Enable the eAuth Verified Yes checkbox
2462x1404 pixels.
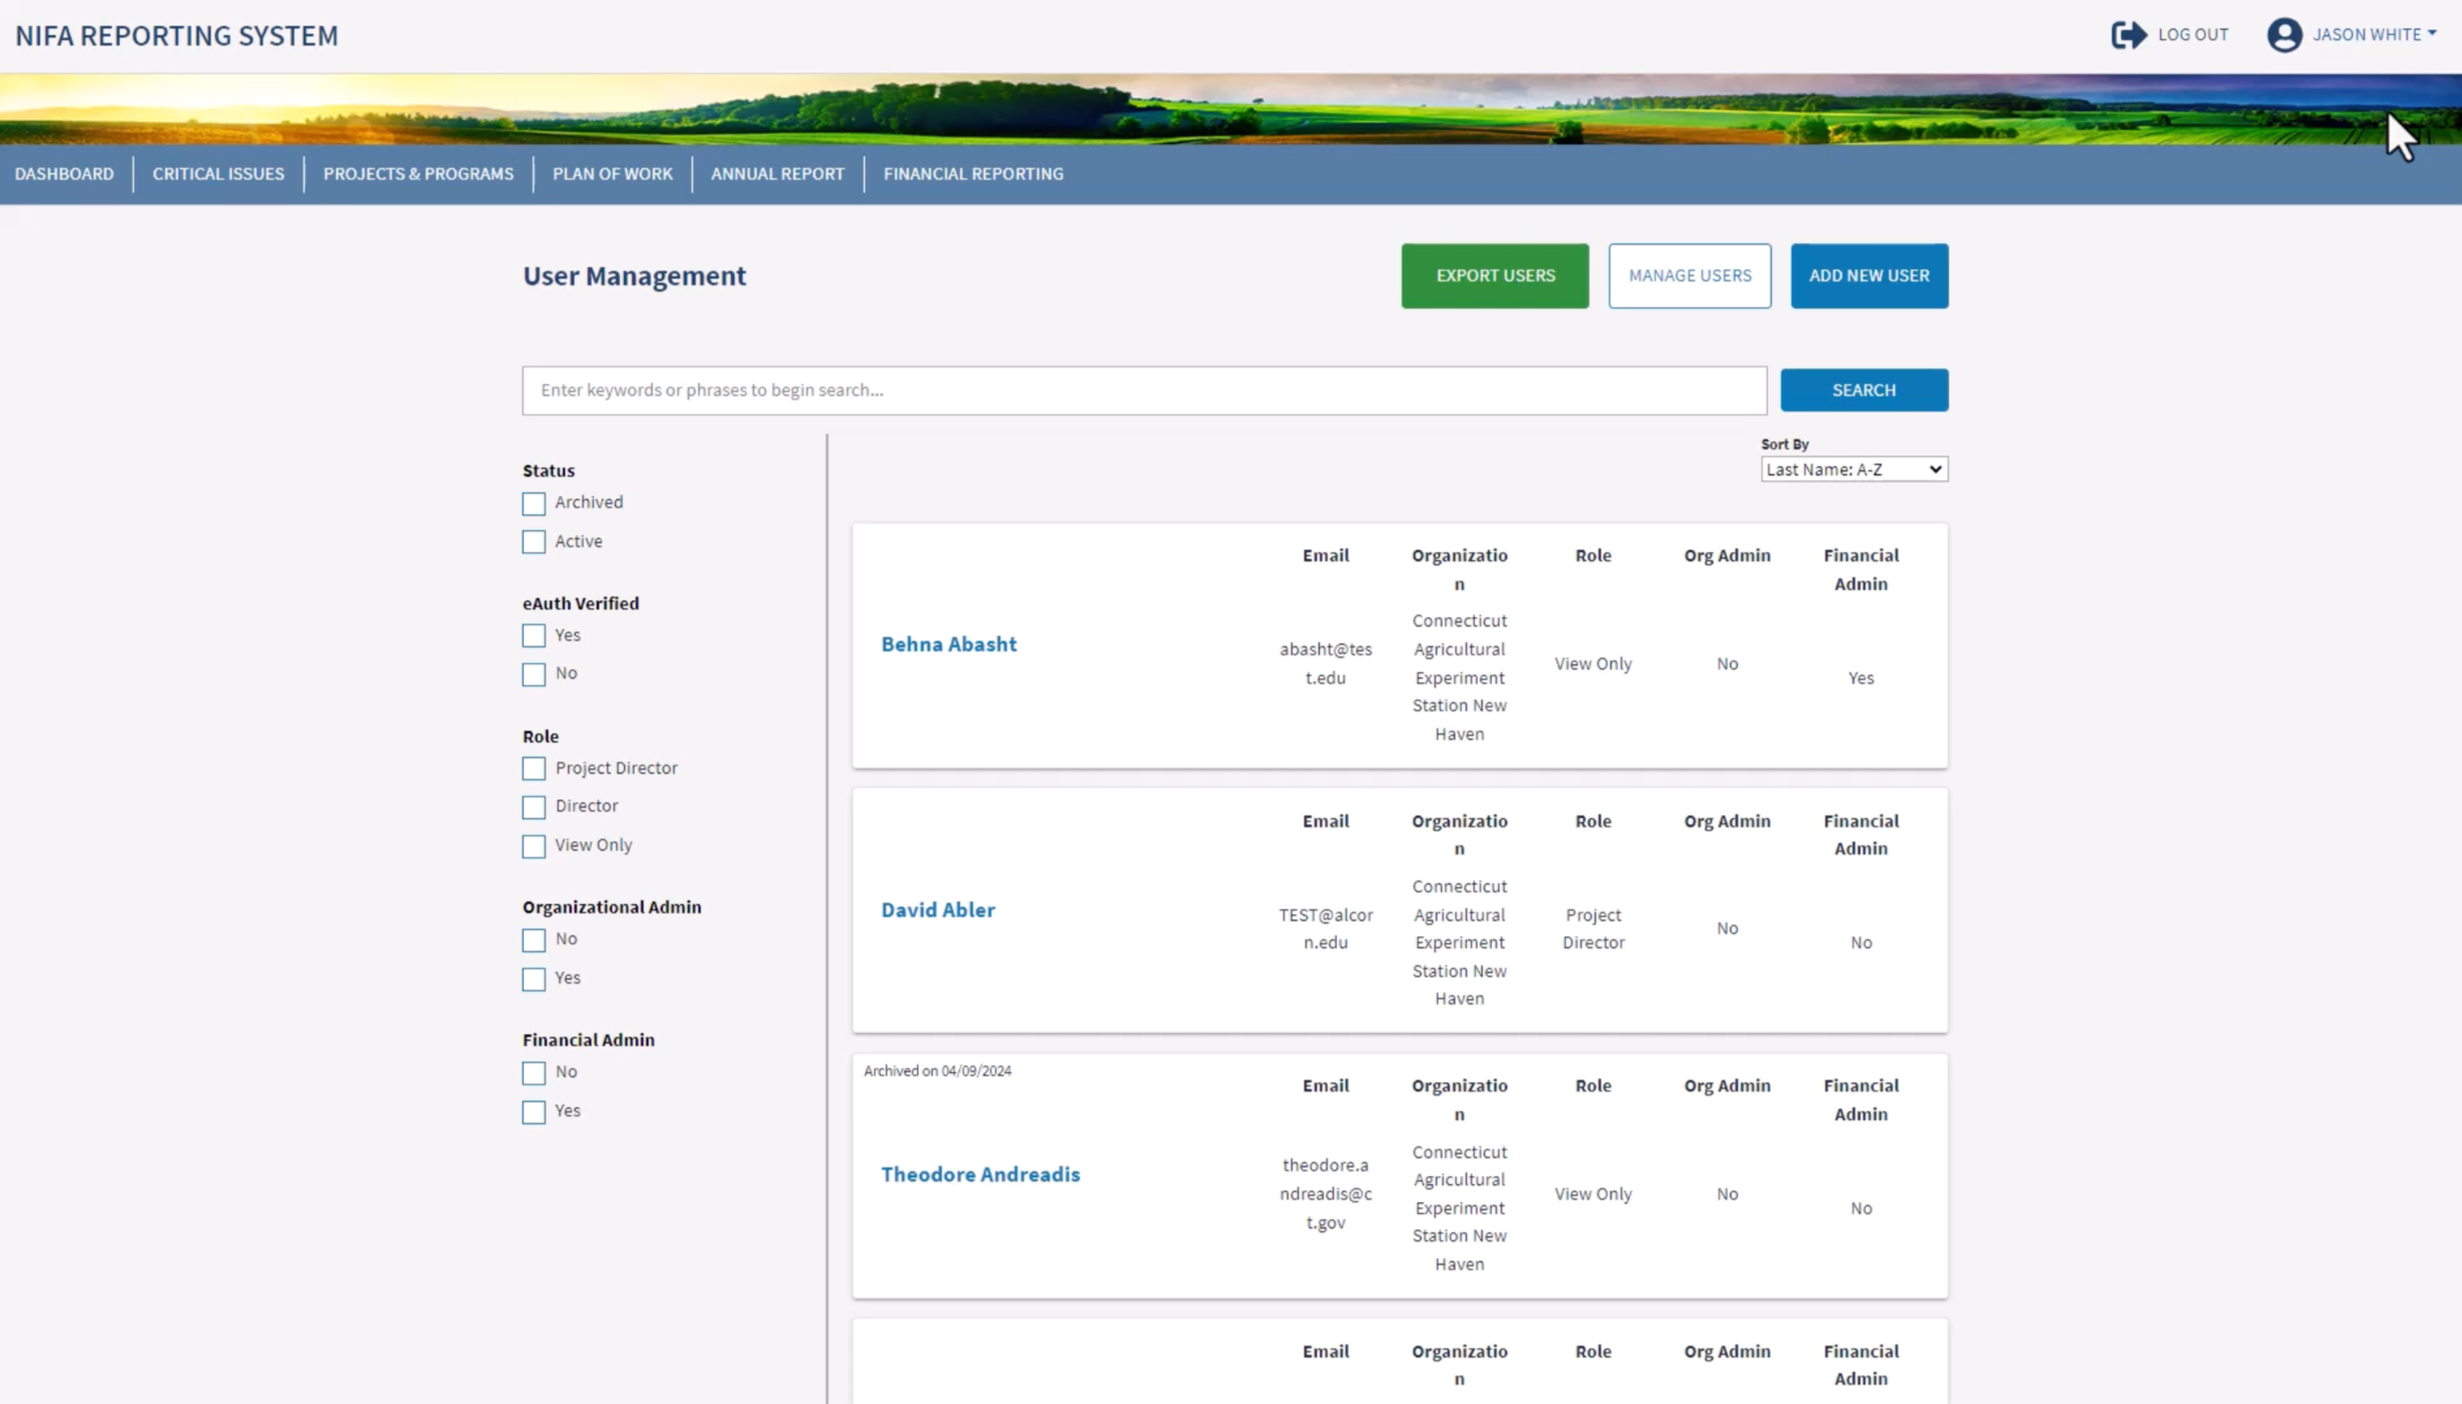(534, 636)
